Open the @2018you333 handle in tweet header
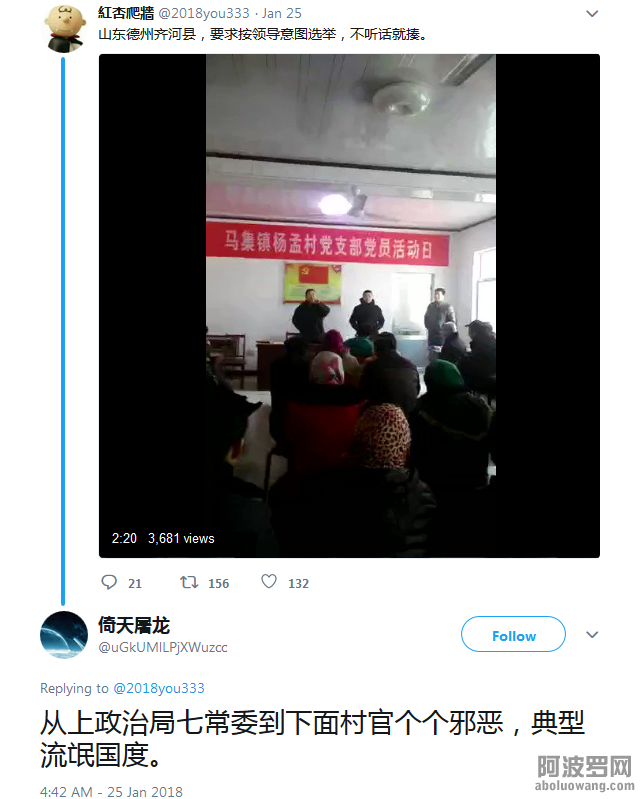The height and width of the screenshot is (799, 640). (204, 13)
